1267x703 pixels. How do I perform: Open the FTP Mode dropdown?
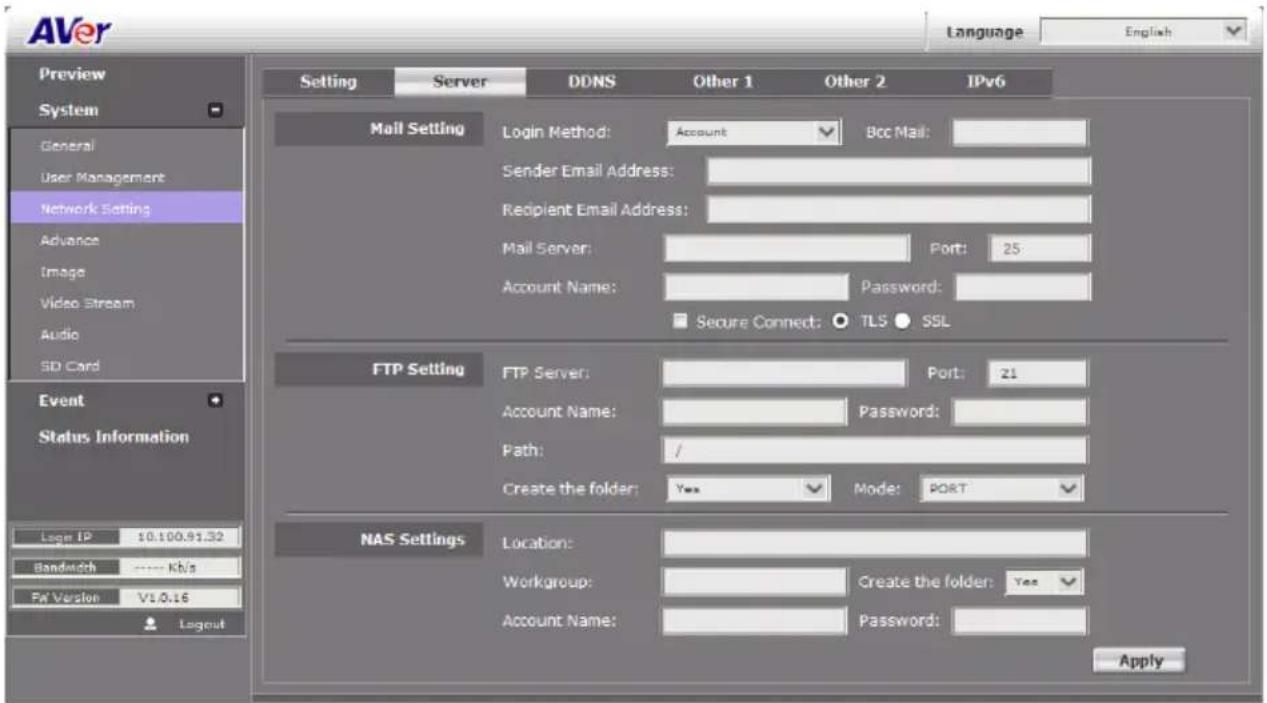[x=1002, y=491]
